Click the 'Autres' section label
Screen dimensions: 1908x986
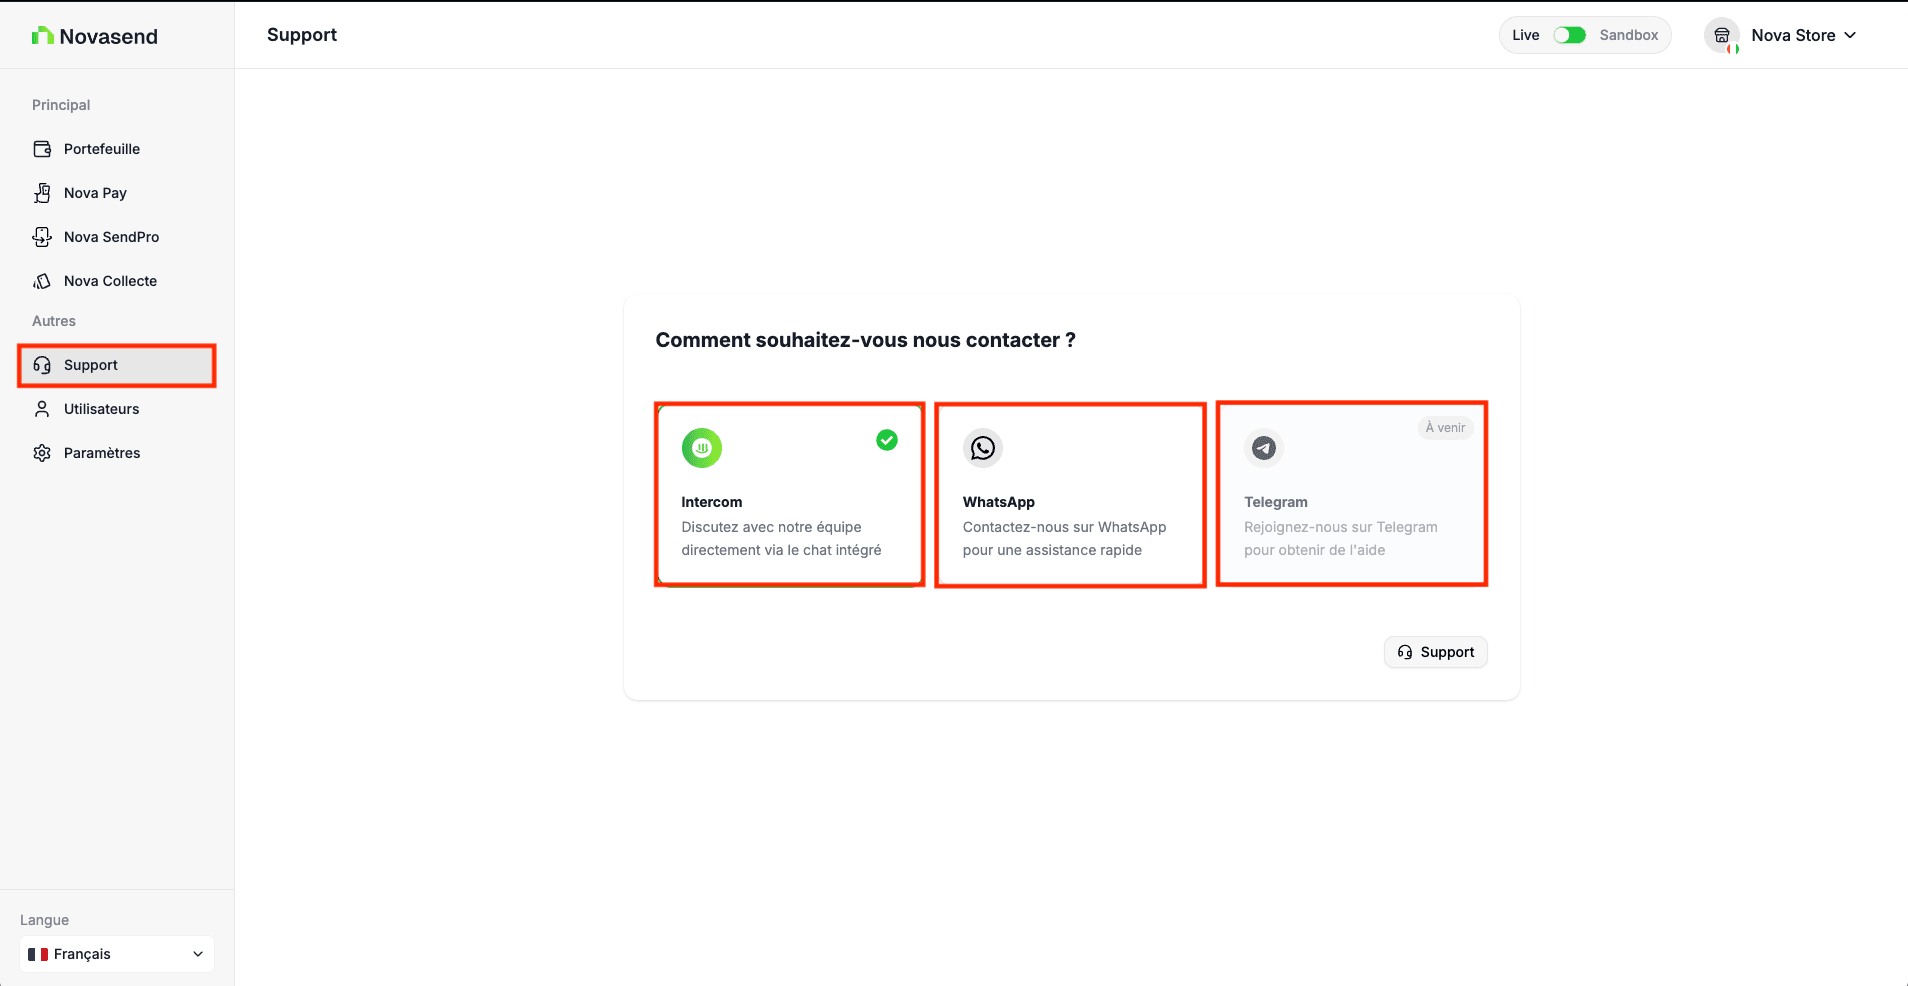tap(54, 321)
